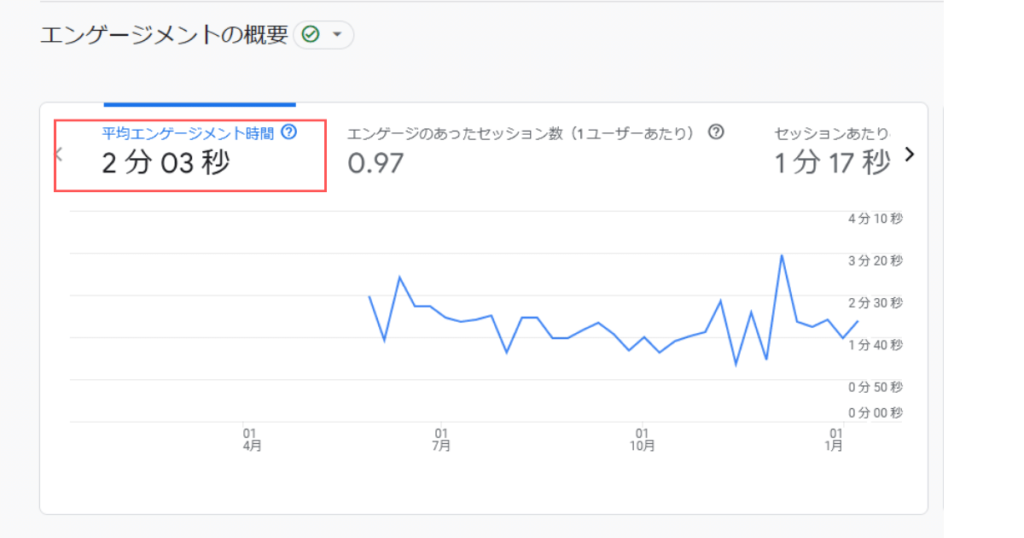Click help icon beside 平均エンゲージメント時間
The height and width of the screenshot is (538, 1024).
pyautogui.click(x=289, y=133)
